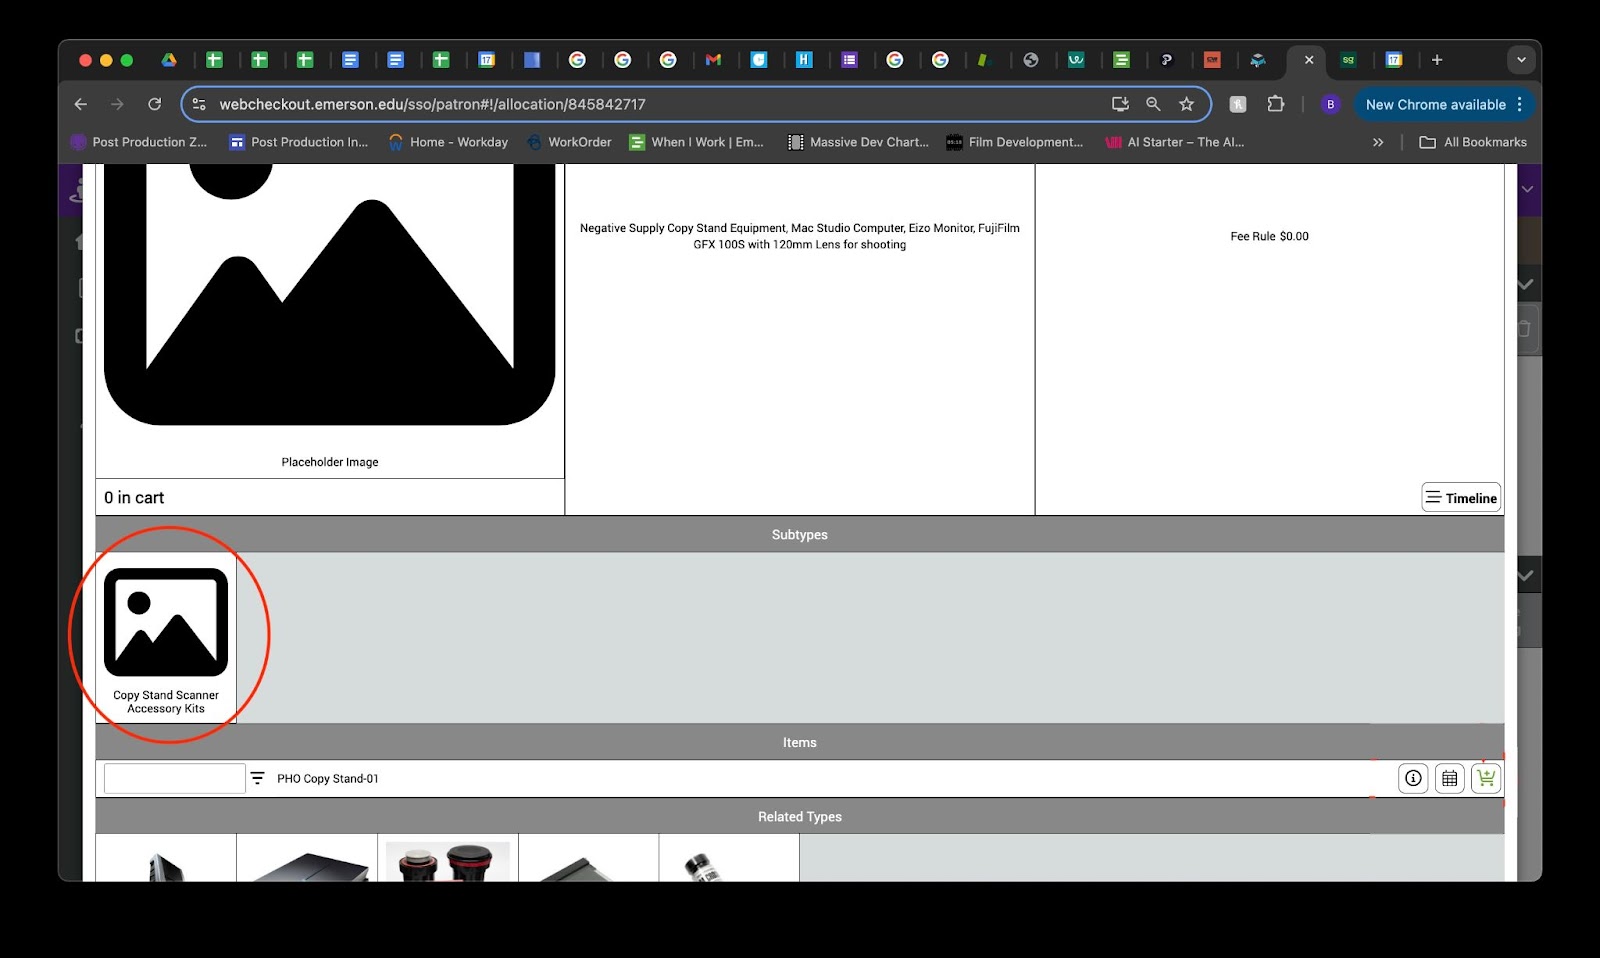Click New Chrome available update button
This screenshot has width=1600, height=958.
(x=1436, y=104)
